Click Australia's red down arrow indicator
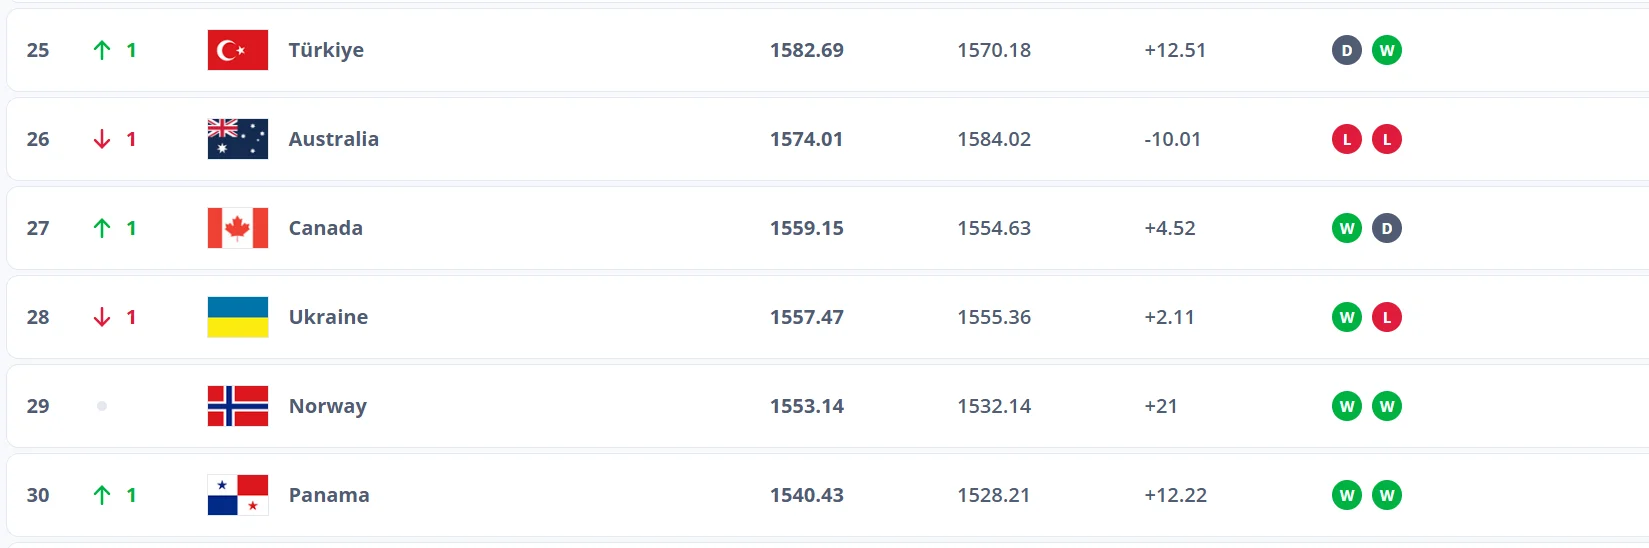The height and width of the screenshot is (548, 1649). coord(102,139)
